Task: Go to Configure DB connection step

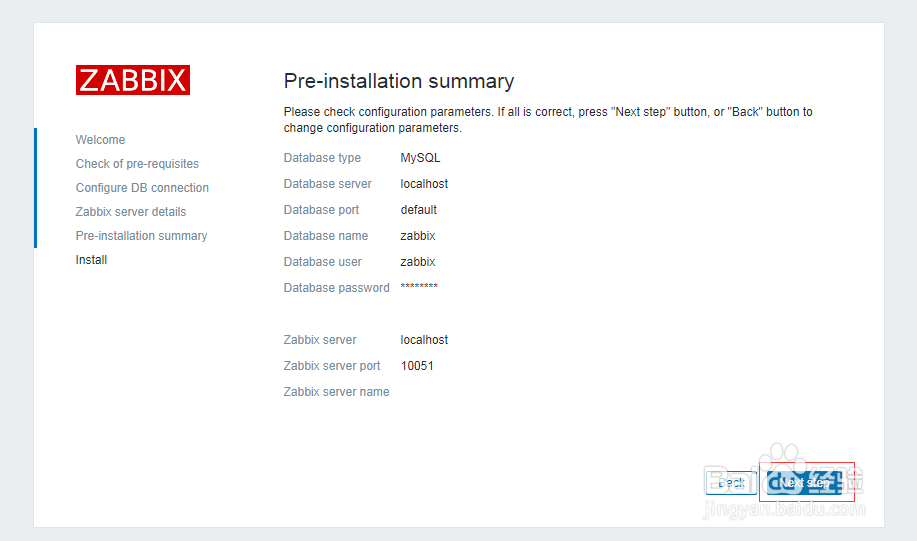Action: tap(142, 188)
